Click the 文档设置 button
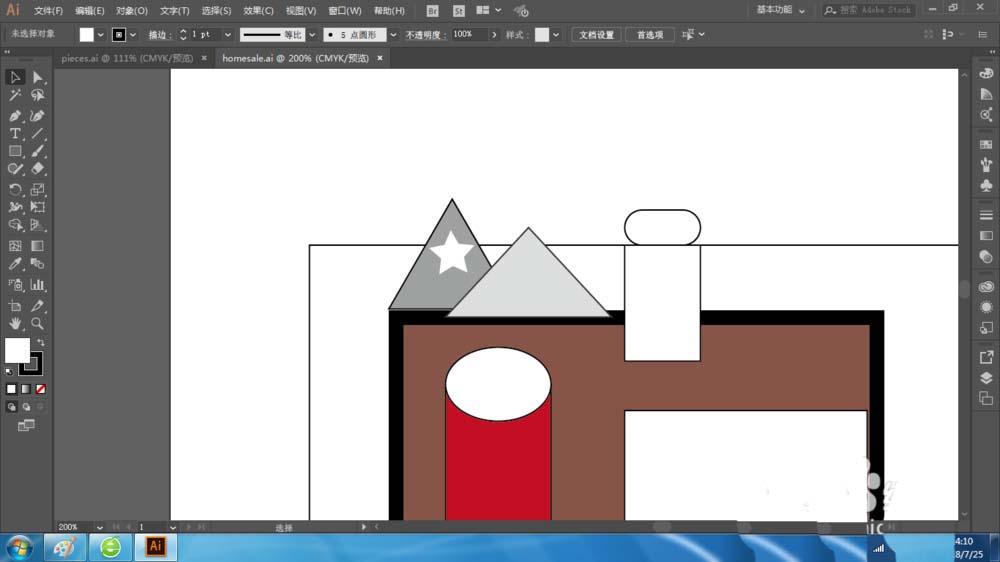This screenshot has width=1000, height=562. (x=598, y=34)
